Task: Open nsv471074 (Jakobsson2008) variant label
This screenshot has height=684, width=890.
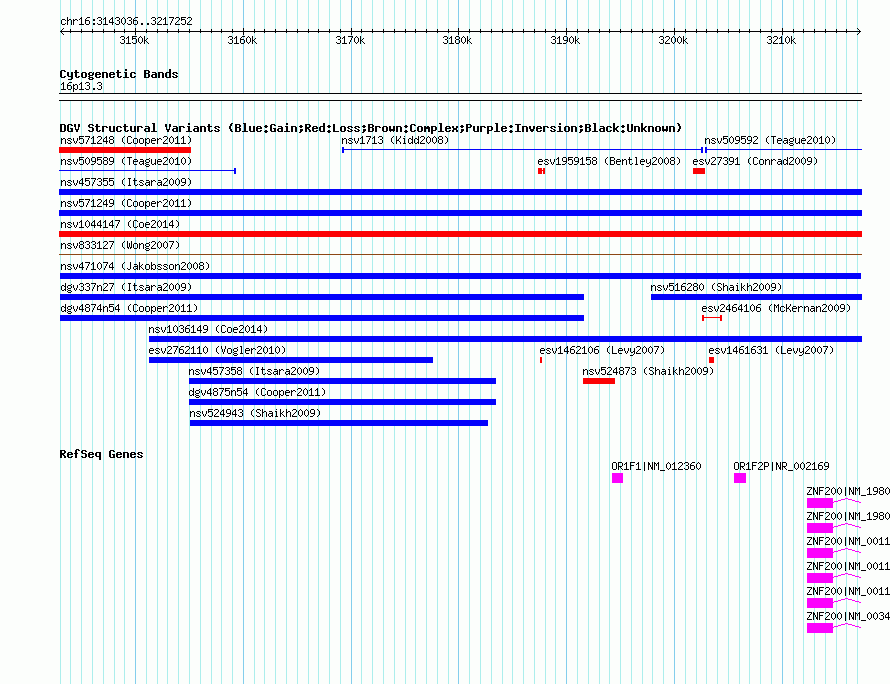Action: click(x=135, y=266)
